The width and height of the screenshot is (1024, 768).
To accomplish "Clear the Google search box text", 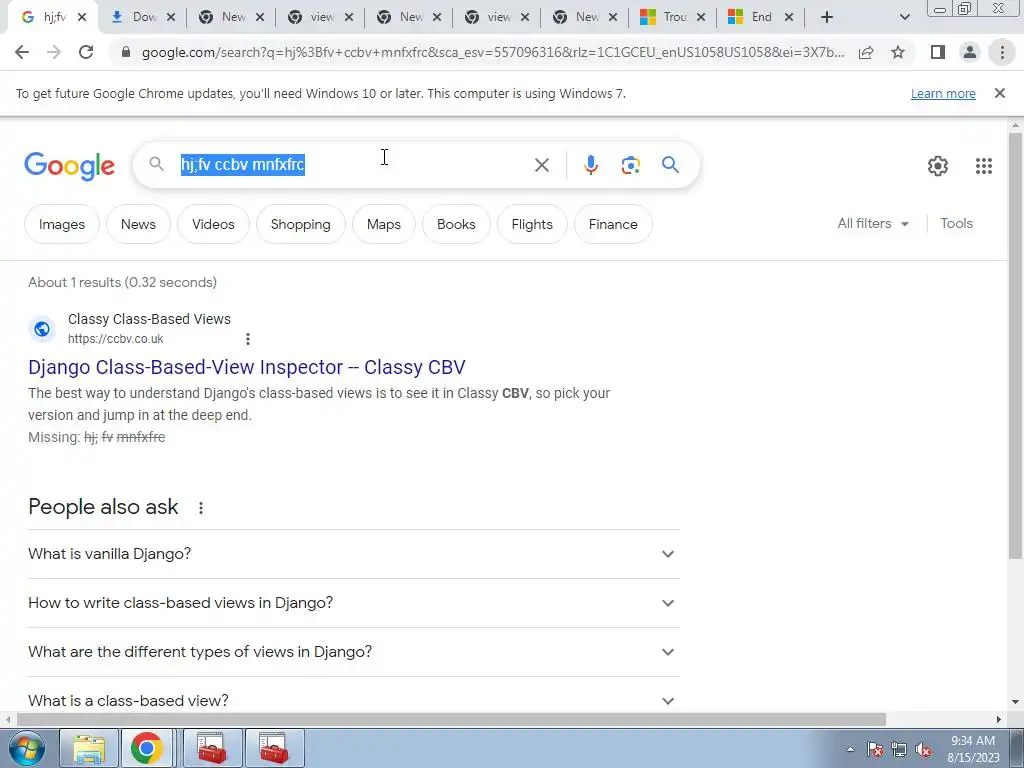I will [x=541, y=165].
